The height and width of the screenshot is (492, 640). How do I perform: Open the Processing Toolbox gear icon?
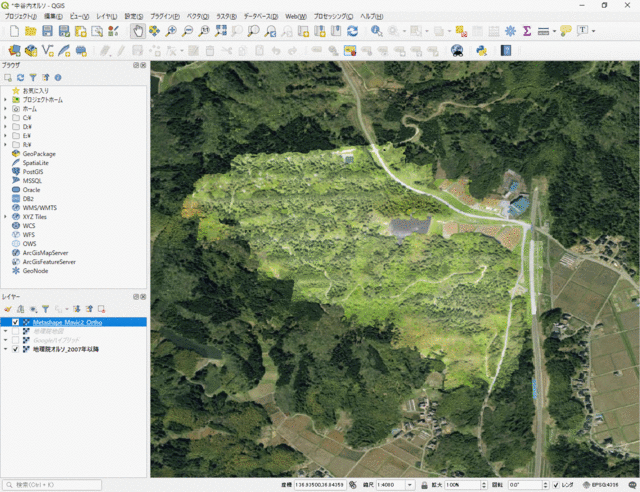coord(510,31)
